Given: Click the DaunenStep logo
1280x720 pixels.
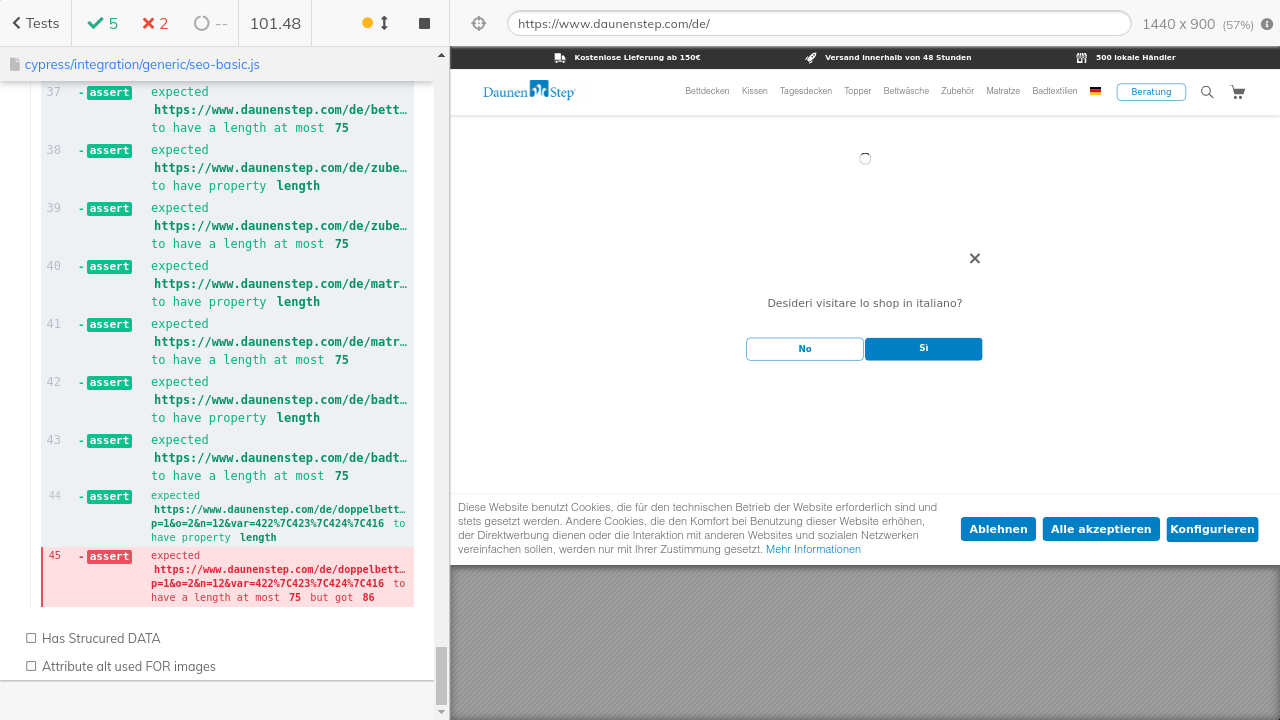Looking at the screenshot, I should pyautogui.click(x=529, y=91).
